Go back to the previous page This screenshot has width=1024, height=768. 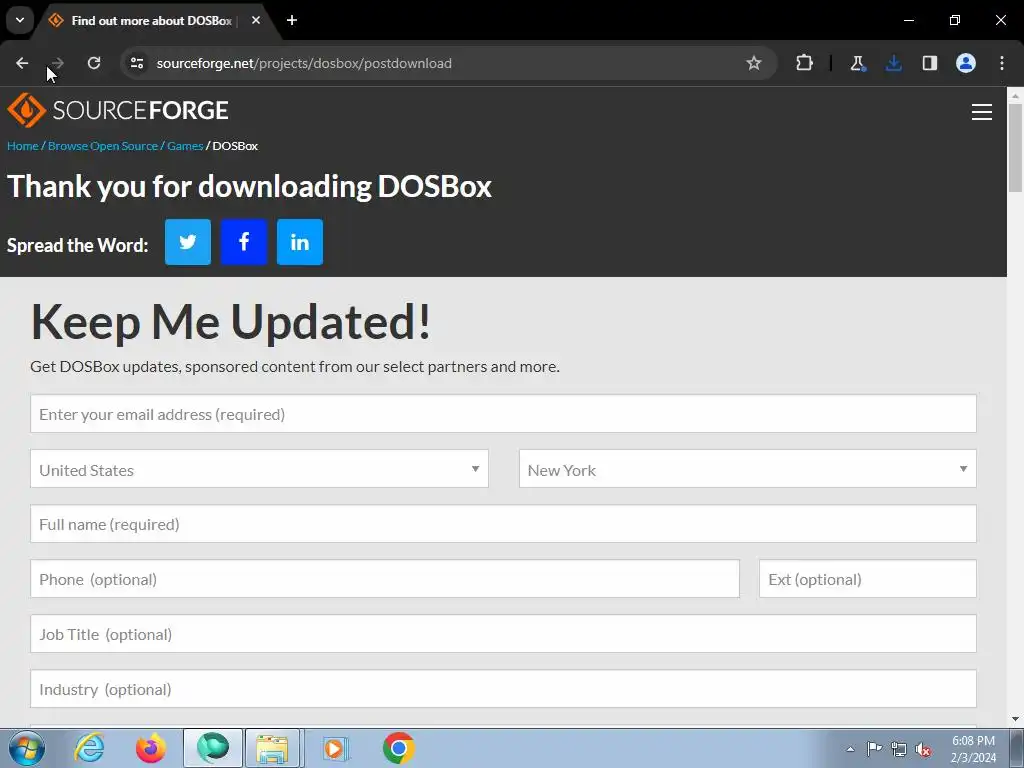point(22,63)
